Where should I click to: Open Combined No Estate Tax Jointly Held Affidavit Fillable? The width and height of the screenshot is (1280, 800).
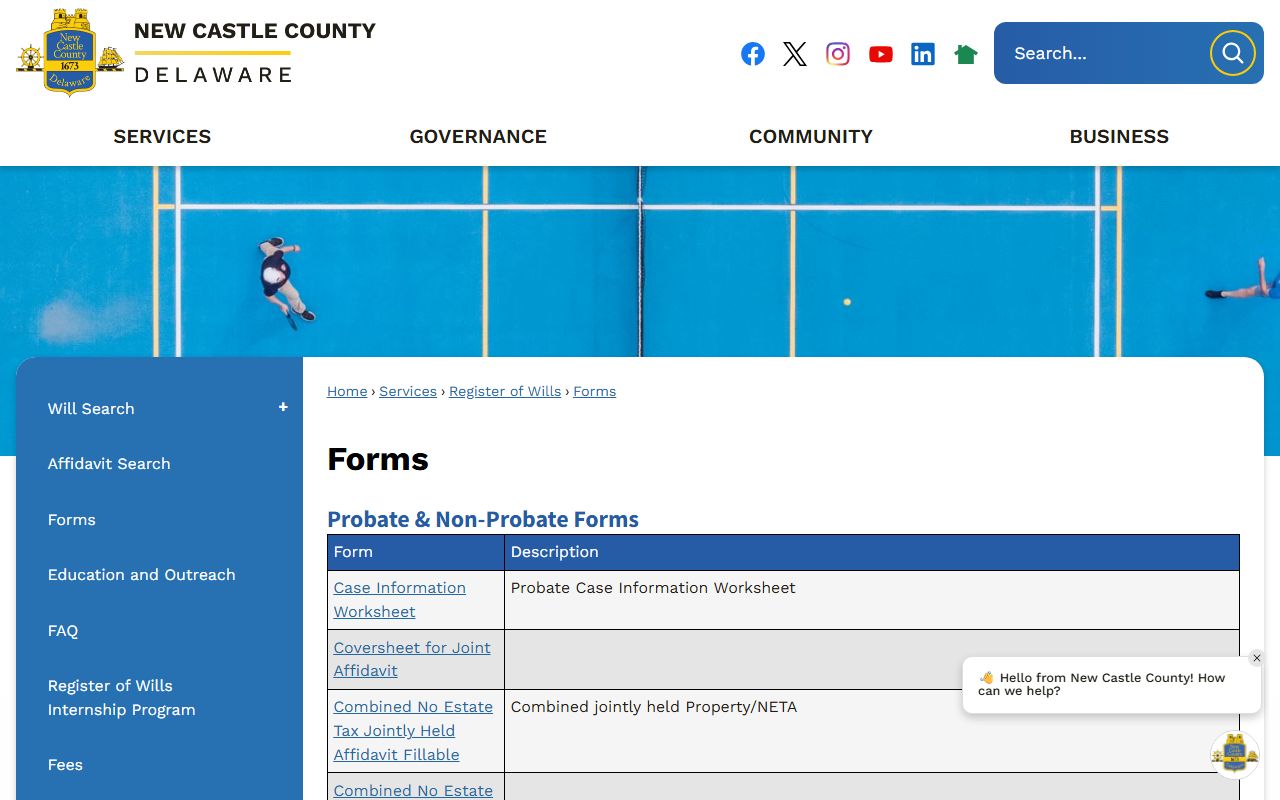413,731
